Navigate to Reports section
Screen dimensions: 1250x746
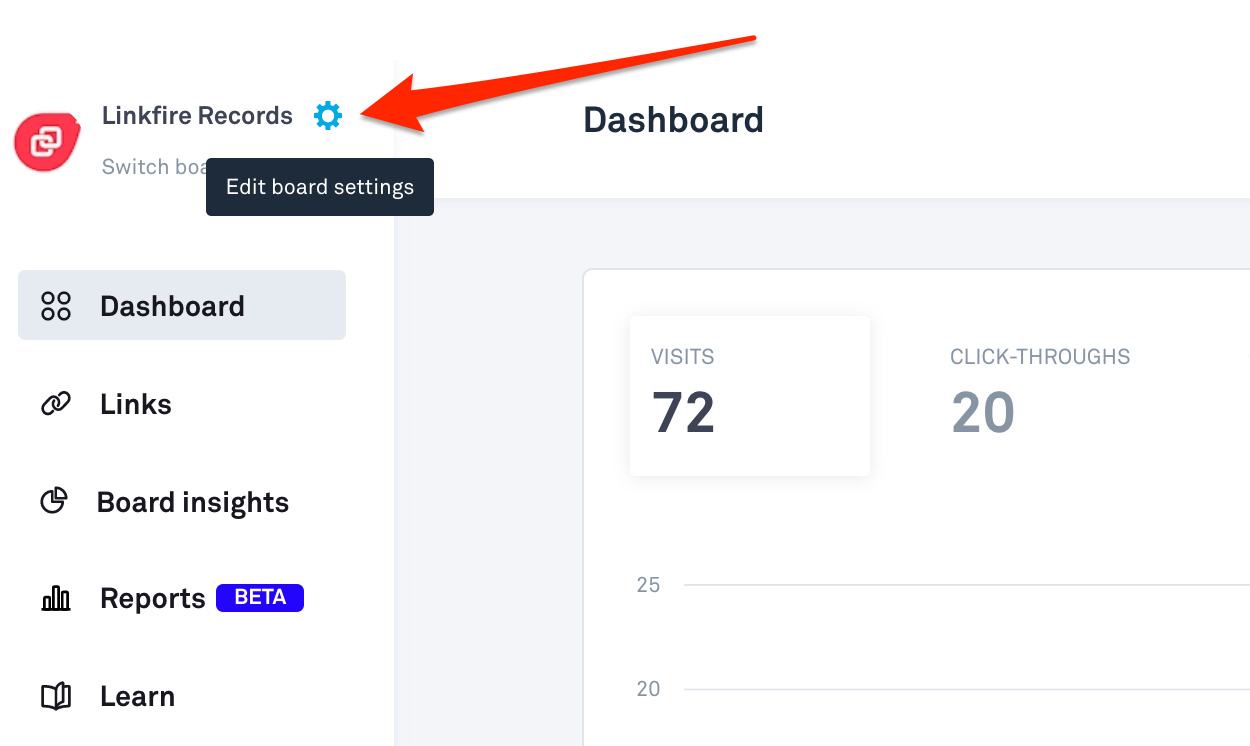(153, 599)
